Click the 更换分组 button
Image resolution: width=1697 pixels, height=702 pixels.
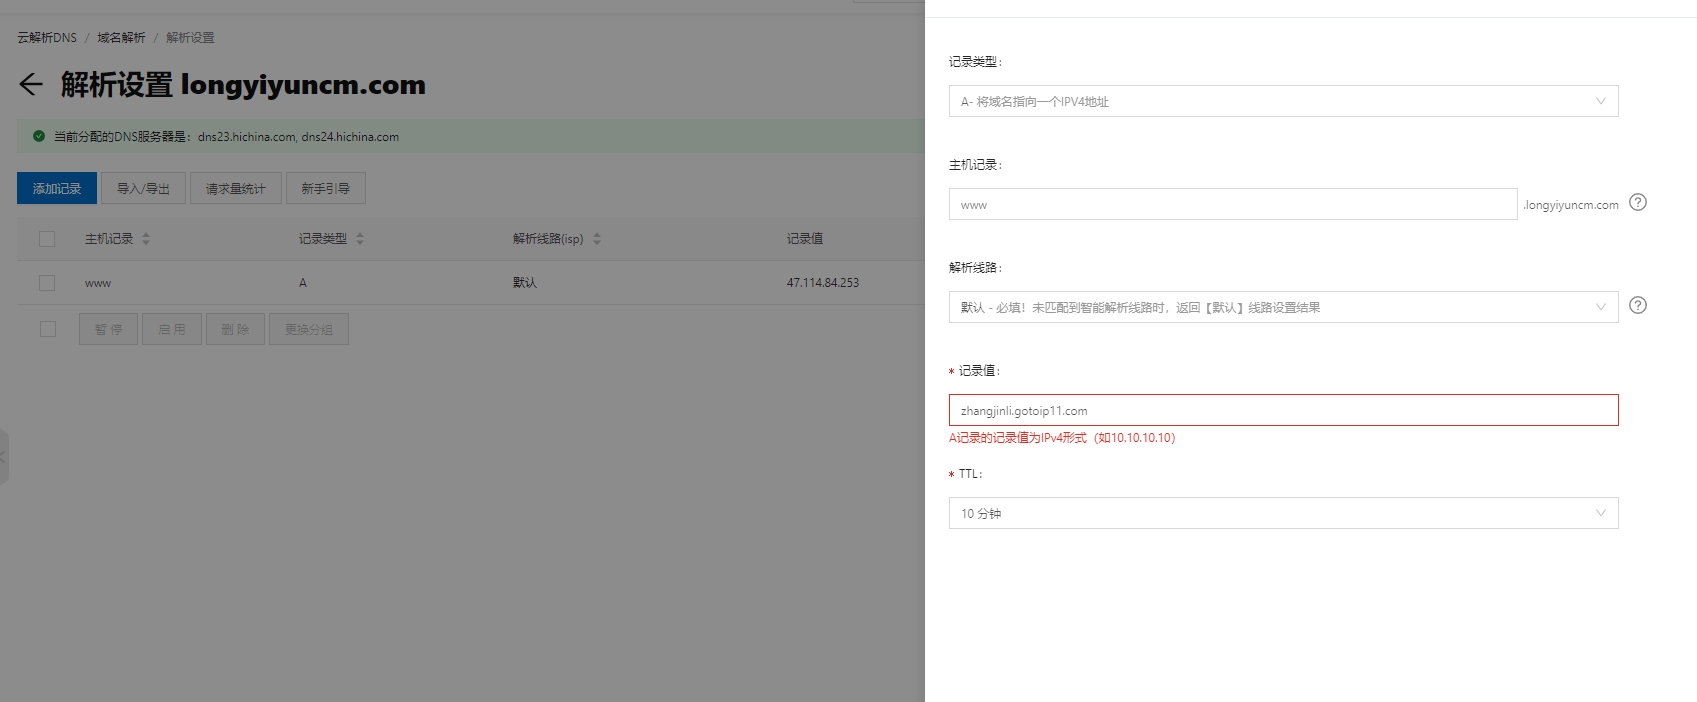pos(309,329)
